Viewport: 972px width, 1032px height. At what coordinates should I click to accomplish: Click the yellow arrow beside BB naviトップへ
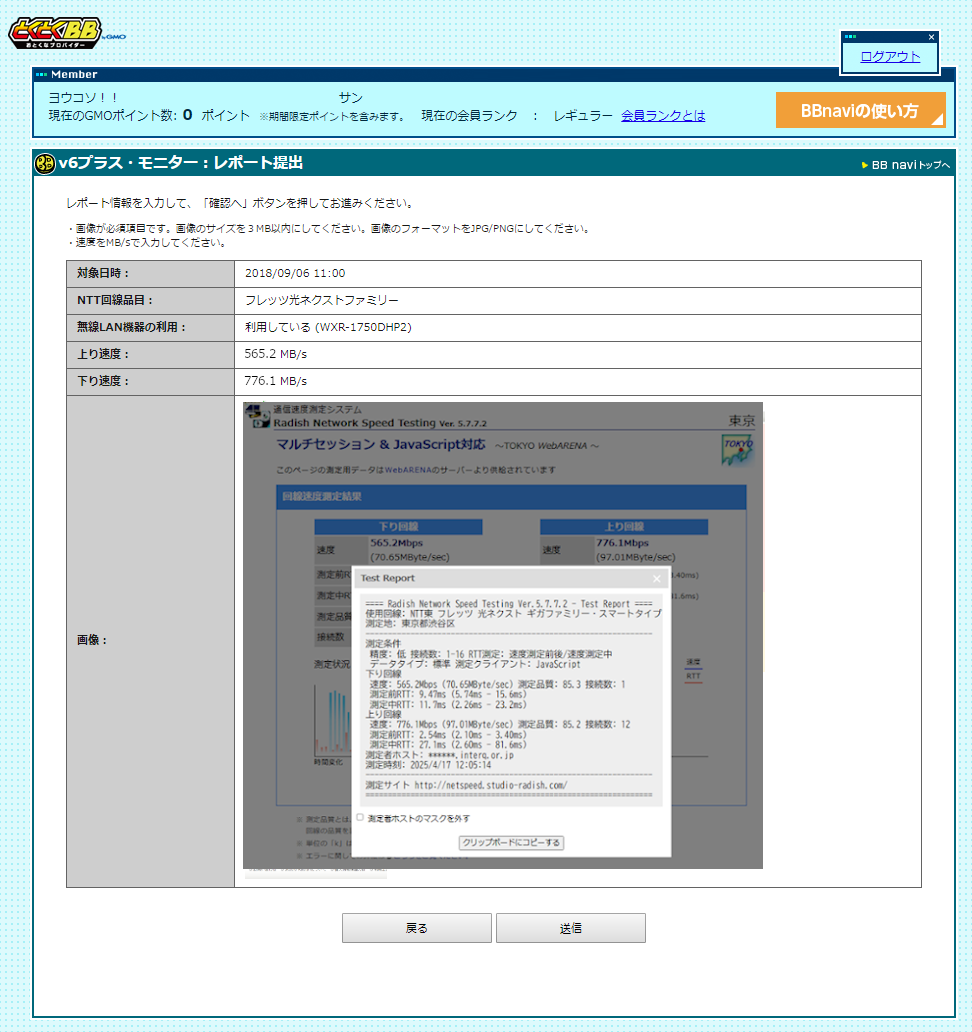865,165
